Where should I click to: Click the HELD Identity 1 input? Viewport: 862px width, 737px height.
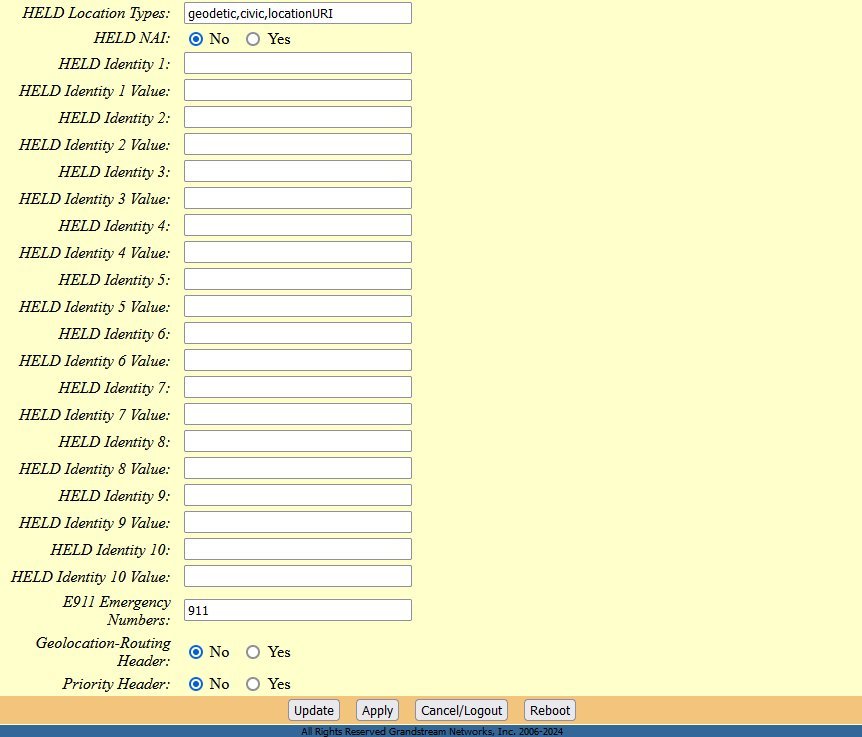click(x=298, y=63)
